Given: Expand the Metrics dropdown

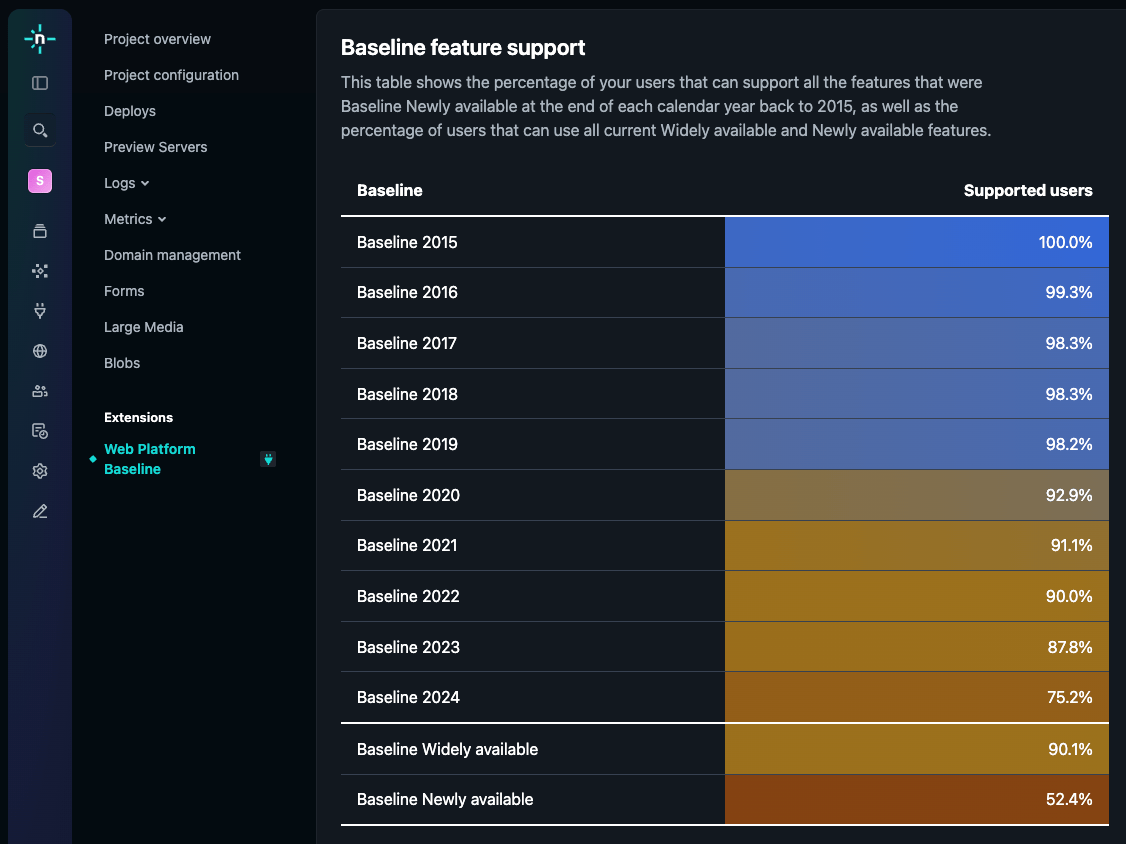Looking at the screenshot, I should 135,219.
